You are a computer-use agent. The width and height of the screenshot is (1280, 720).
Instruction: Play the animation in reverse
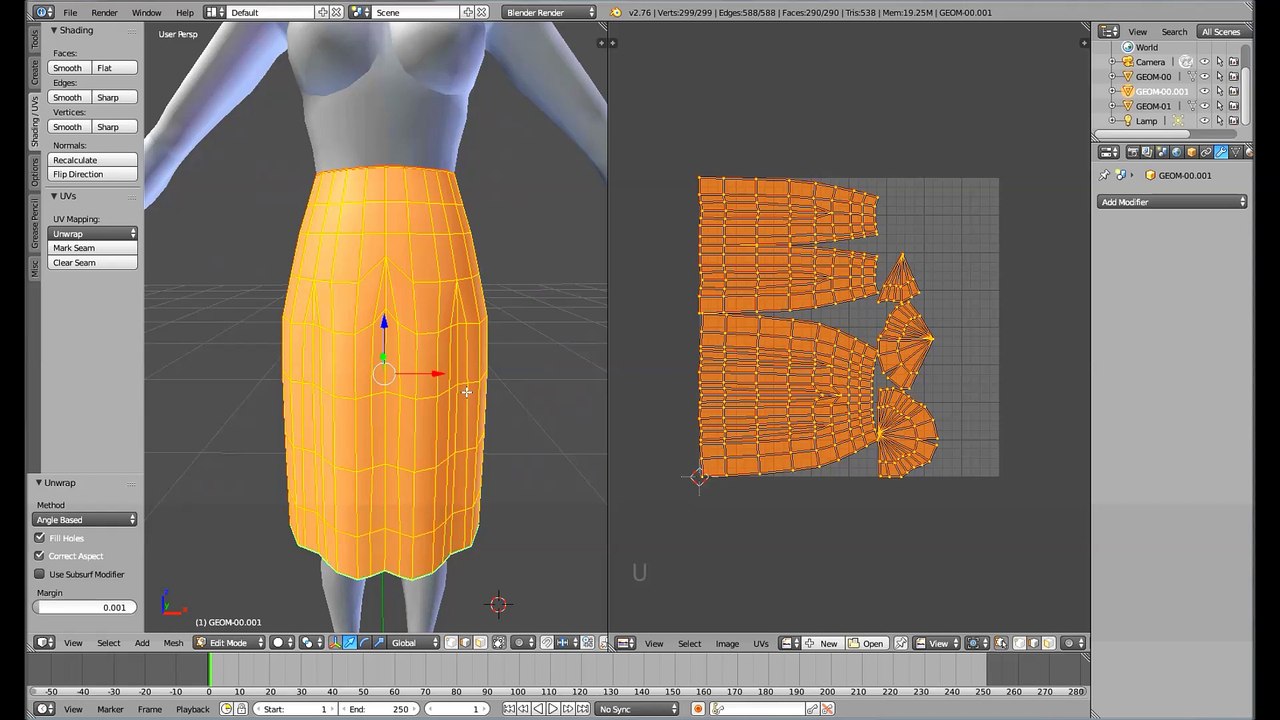point(538,709)
